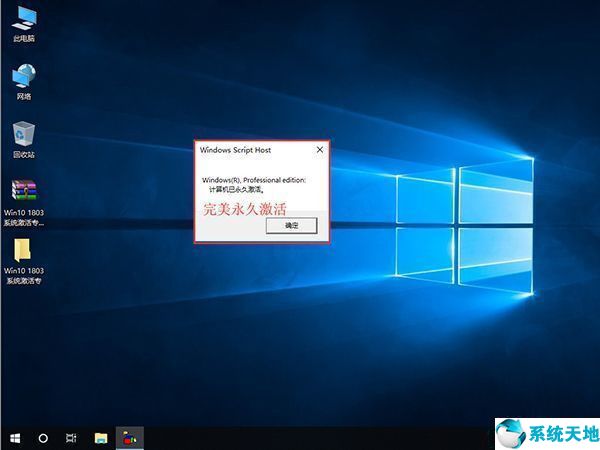Image resolution: width=600 pixels, height=450 pixels.
Task: Close the Windows Script Host dialog
Action: tap(320, 150)
